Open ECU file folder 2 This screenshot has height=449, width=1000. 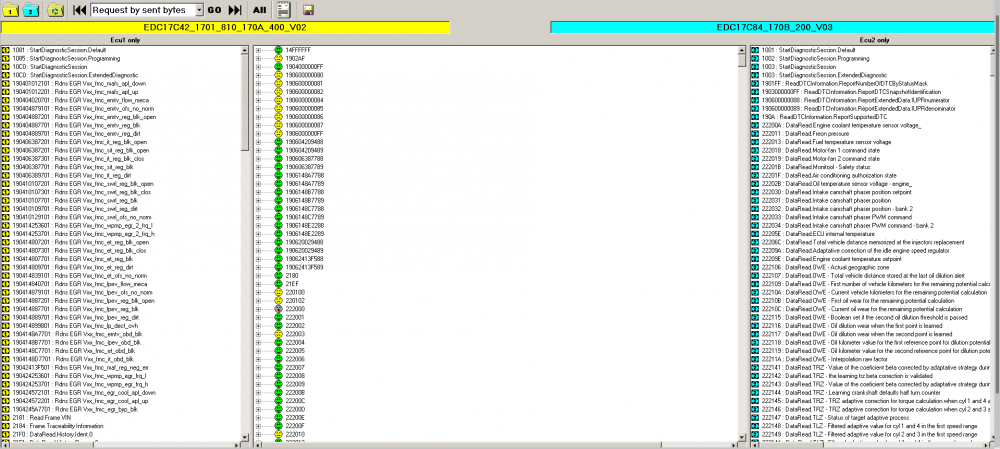(32, 10)
